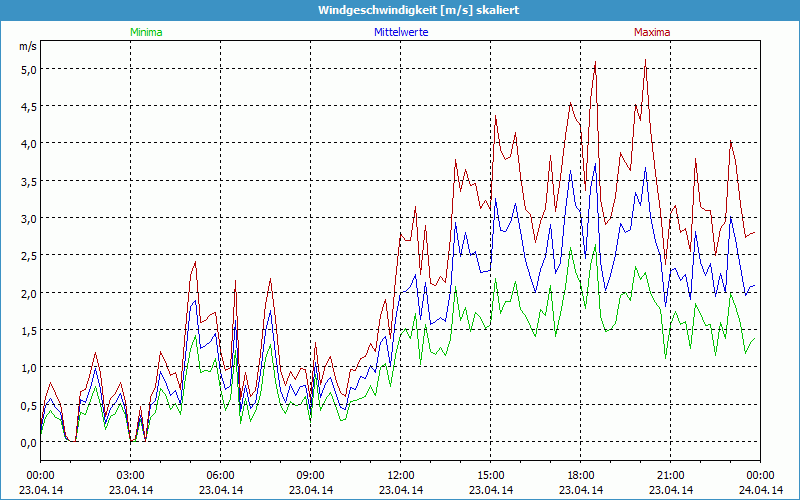The height and width of the screenshot is (500, 800).
Task: Select the 12:00 time axis label
Action: (400, 475)
